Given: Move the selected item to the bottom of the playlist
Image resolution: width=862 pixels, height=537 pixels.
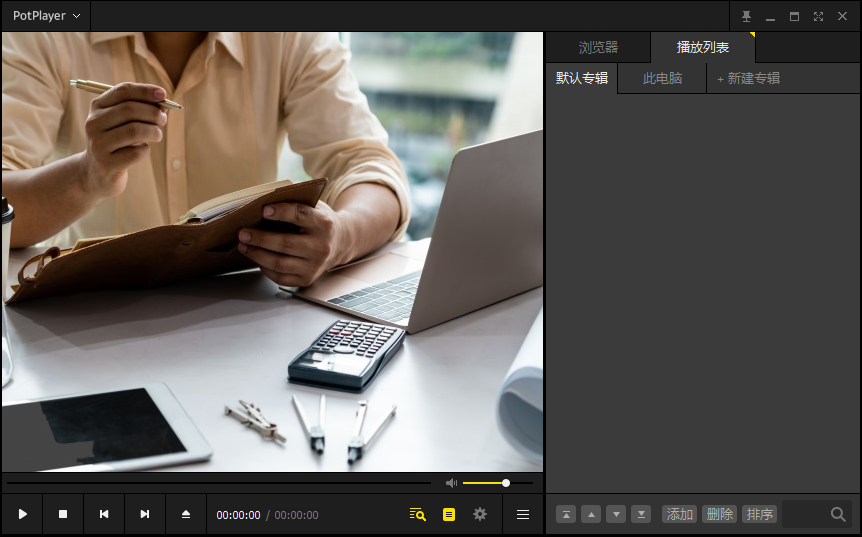Looking at the screenshot, I should [641, 514].
